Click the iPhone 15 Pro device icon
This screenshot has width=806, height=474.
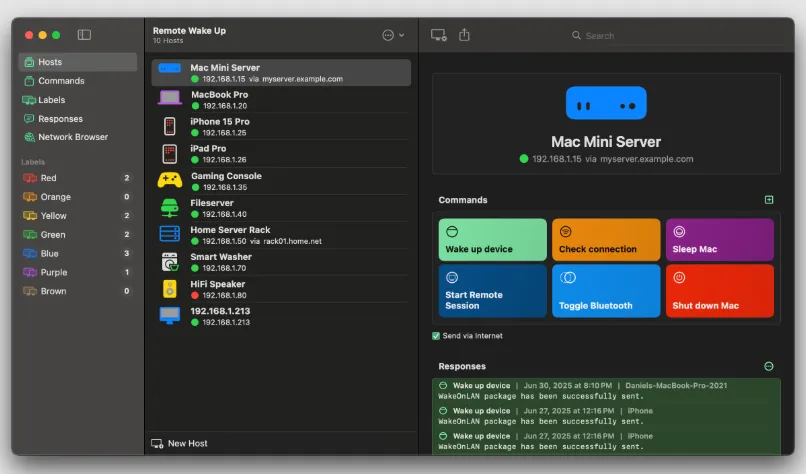170,126
